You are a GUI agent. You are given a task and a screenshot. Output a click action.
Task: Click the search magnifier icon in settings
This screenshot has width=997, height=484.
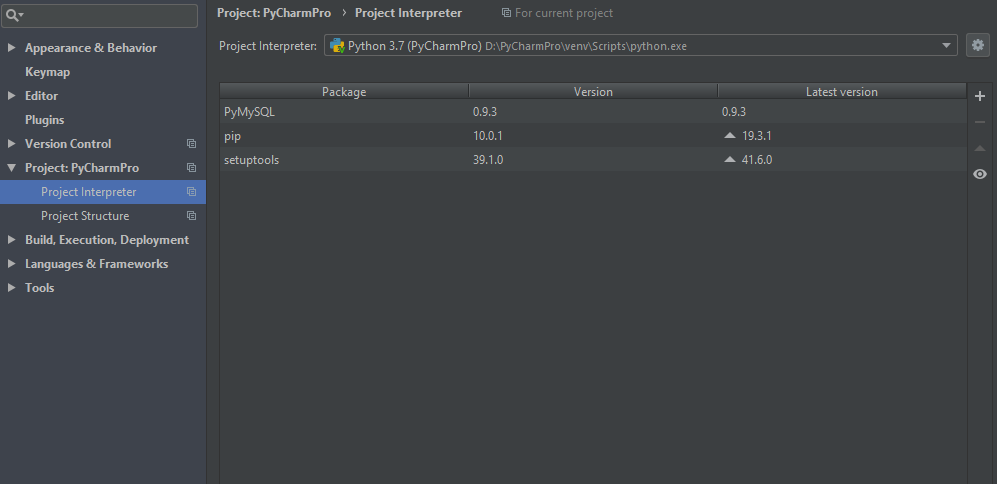click(12, 15)
